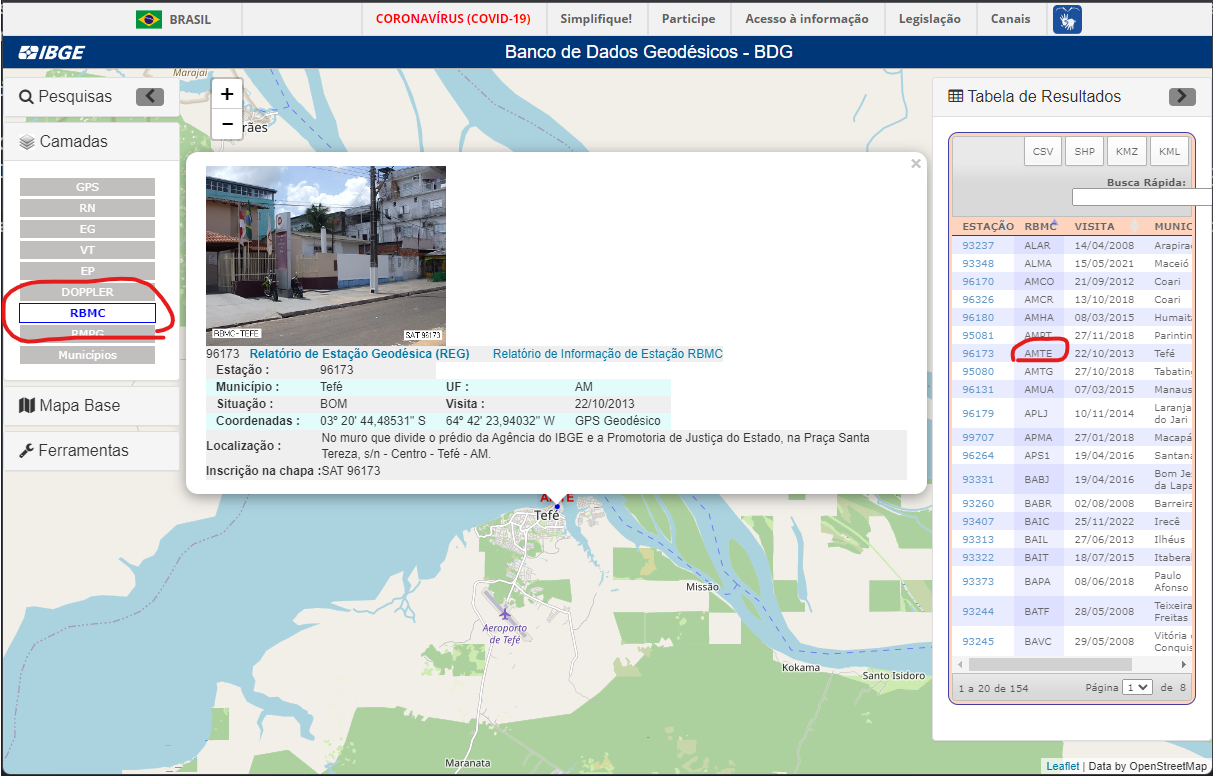Toggle the Municípios layer
Viewport: 1213px width, 776px height.
pyautogui.click(x=87, y=355)
